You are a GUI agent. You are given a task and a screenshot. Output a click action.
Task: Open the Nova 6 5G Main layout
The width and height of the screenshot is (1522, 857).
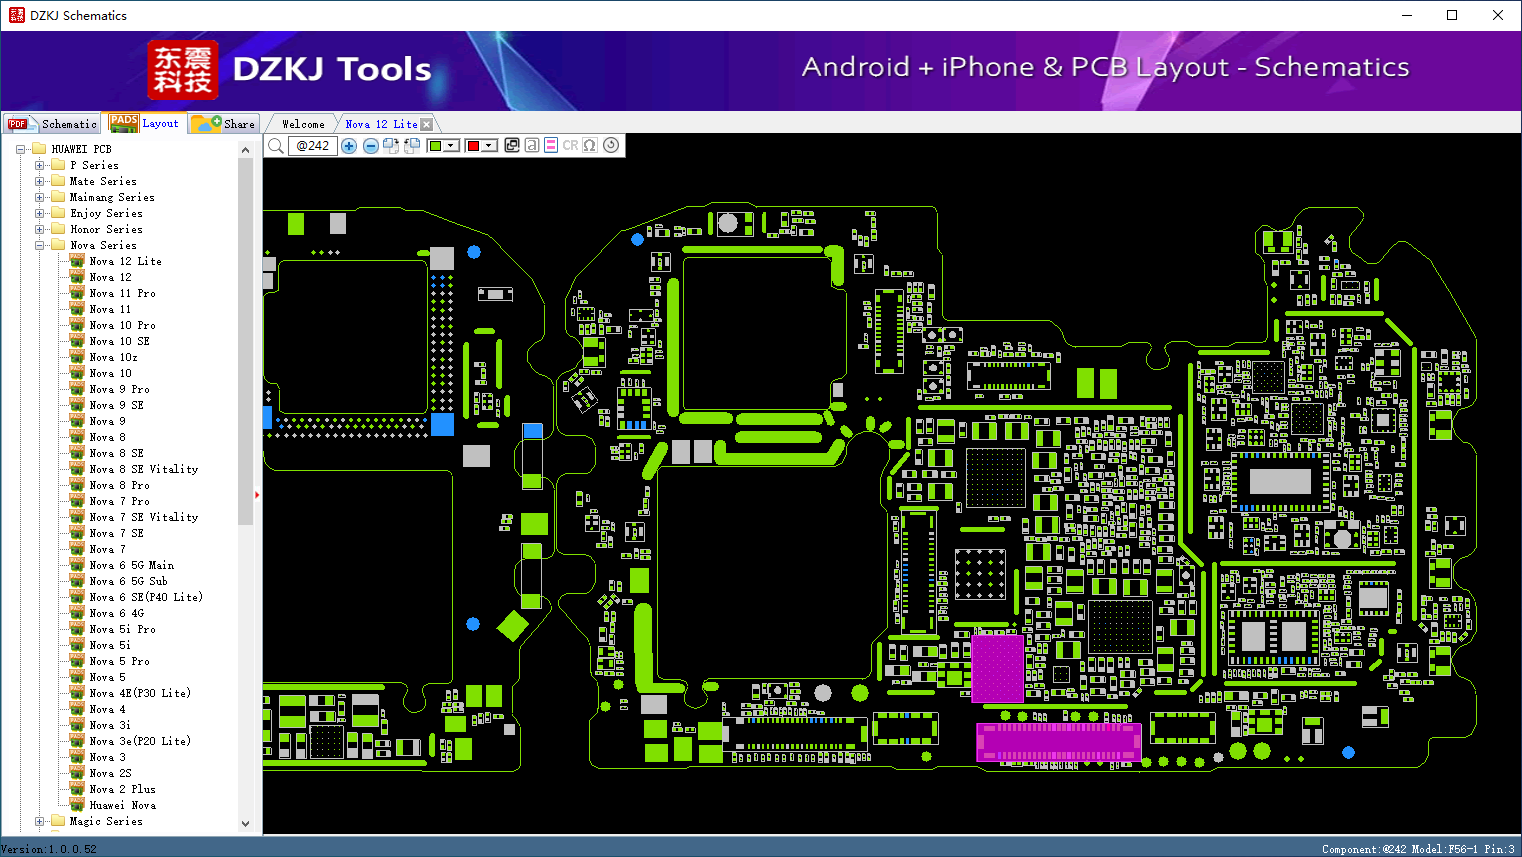131,565
